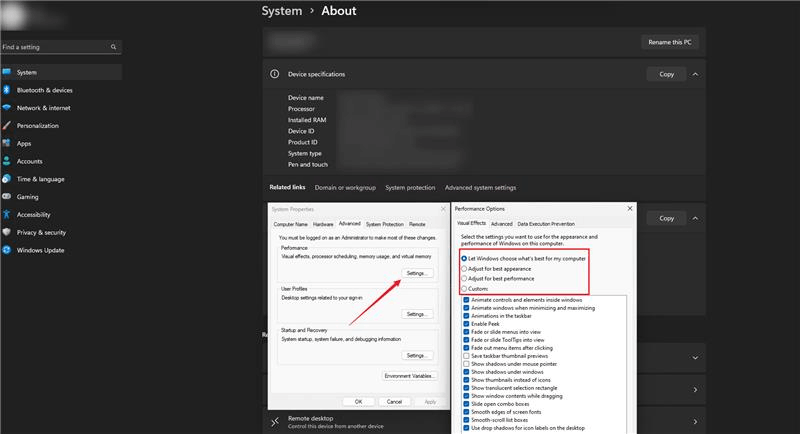This screenshot has width=800, height=434.
Task: Toggle Show shadows under windows
Action: (466, 372)
